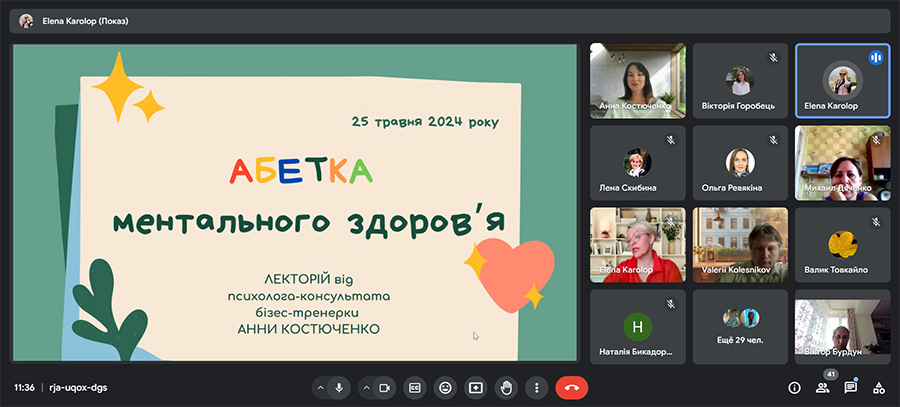900x407 pixels.
Task: Raise hand using the hand icon
Action: point(506,388)
